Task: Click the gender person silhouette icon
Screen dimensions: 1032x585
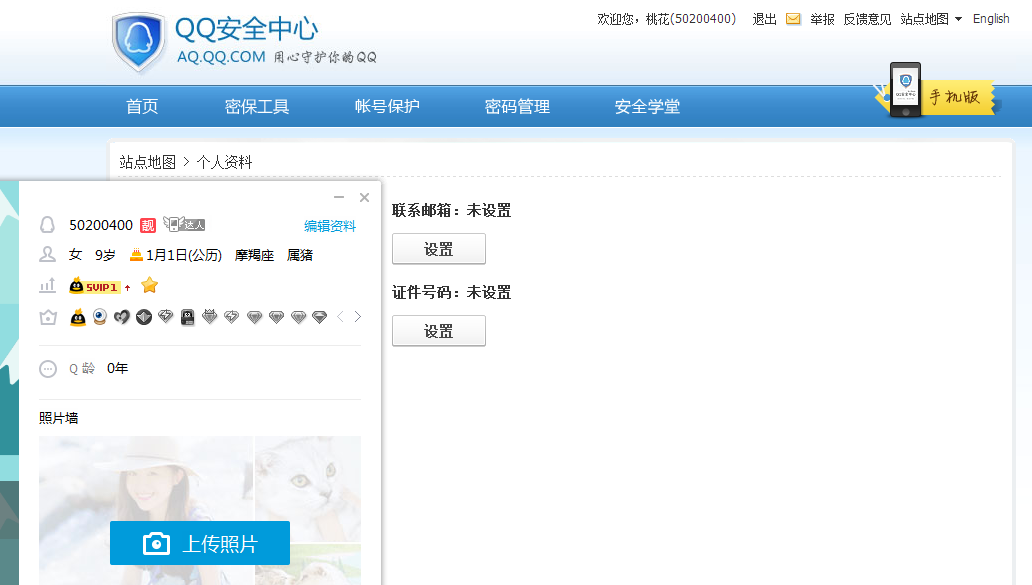Action: tap(47, 254)
